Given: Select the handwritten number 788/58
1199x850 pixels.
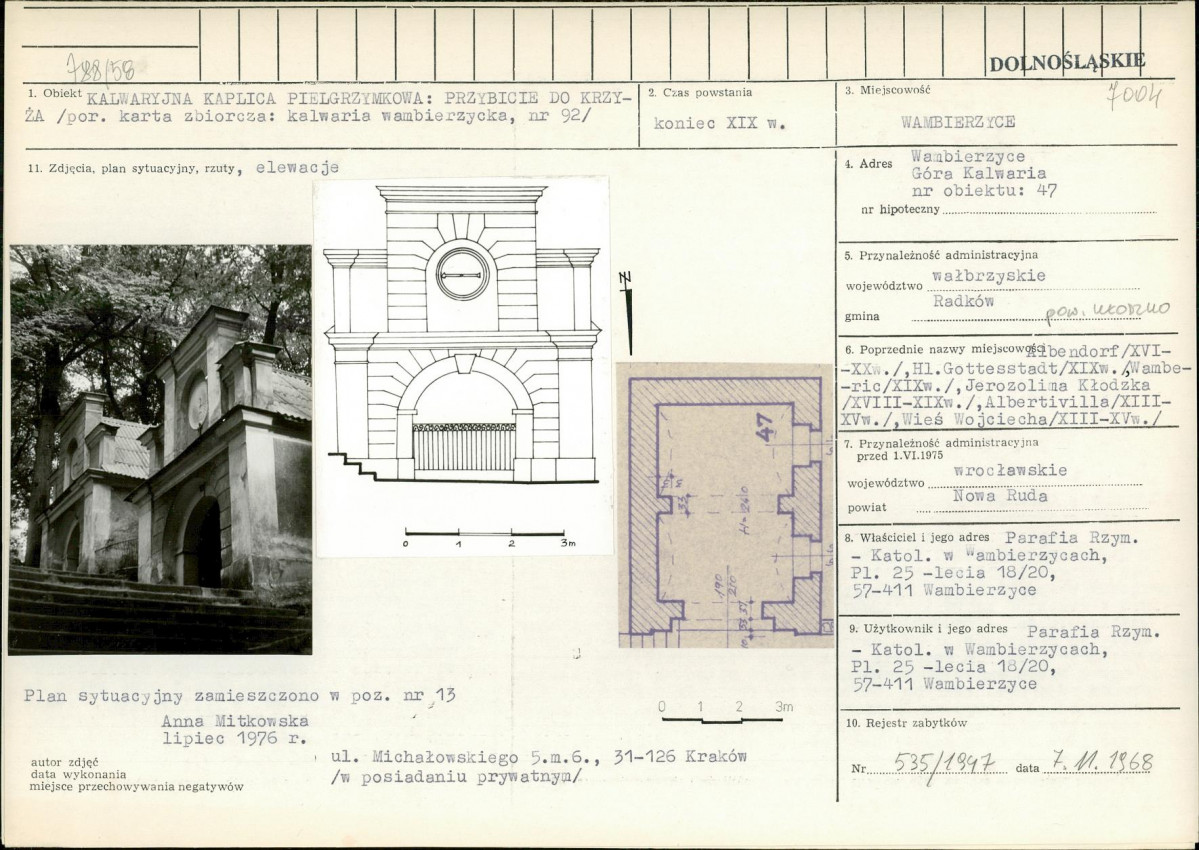Looking at the screenshot, I should [x=101, y=69].
